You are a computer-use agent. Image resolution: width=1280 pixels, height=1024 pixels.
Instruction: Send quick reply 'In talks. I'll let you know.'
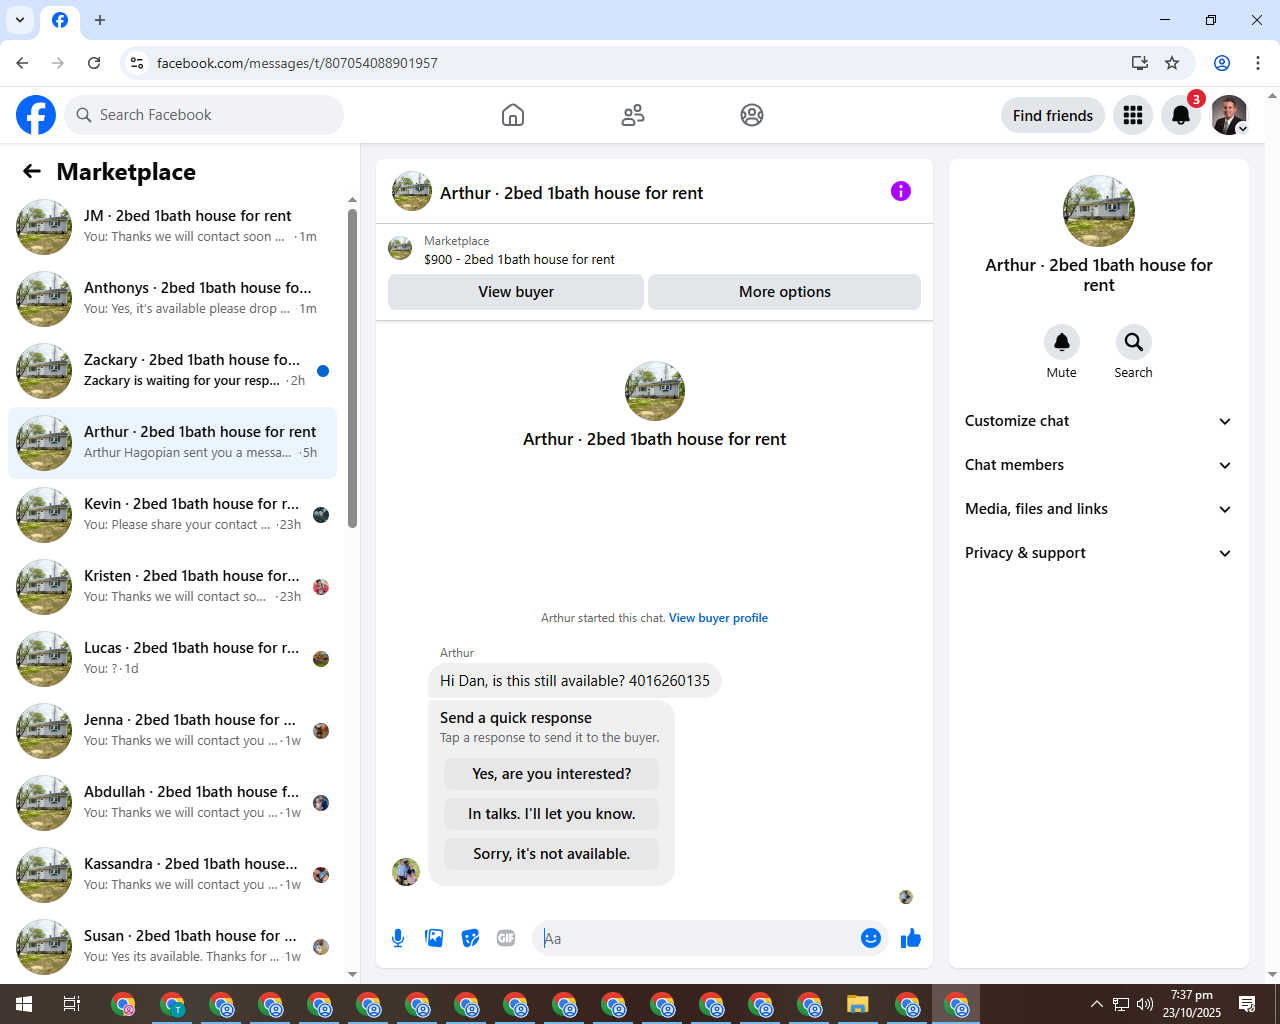(x=552, y=814)
